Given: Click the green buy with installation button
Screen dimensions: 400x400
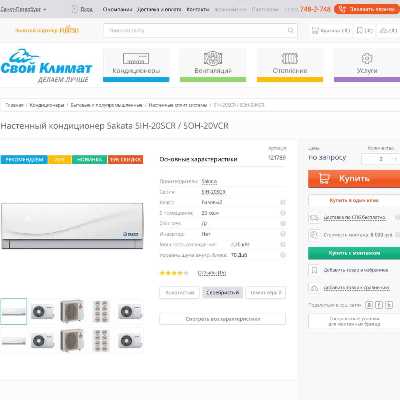Looking at the screenshot, I should pos(354,253).
